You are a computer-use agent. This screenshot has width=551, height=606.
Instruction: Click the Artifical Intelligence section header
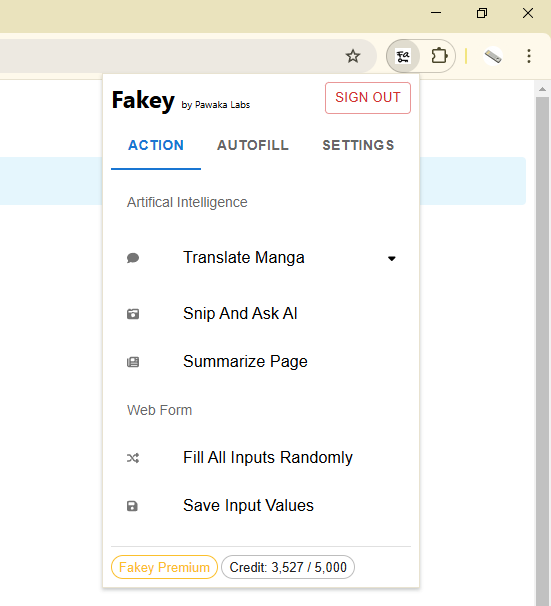[x=187, y=203]
